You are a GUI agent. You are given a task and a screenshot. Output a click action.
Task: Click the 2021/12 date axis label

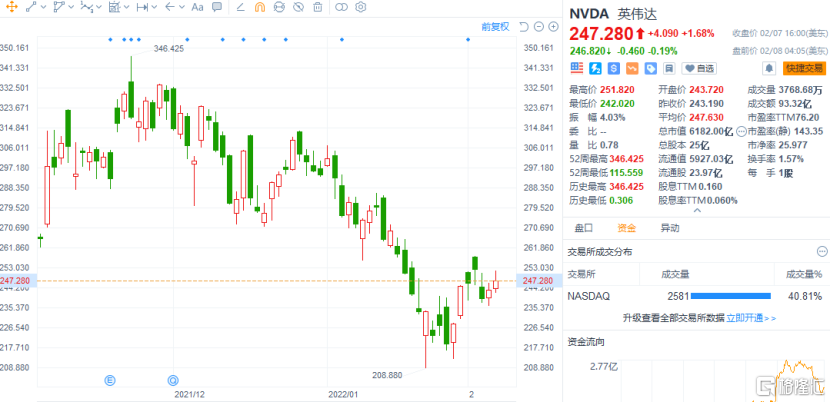coord(190,395)
